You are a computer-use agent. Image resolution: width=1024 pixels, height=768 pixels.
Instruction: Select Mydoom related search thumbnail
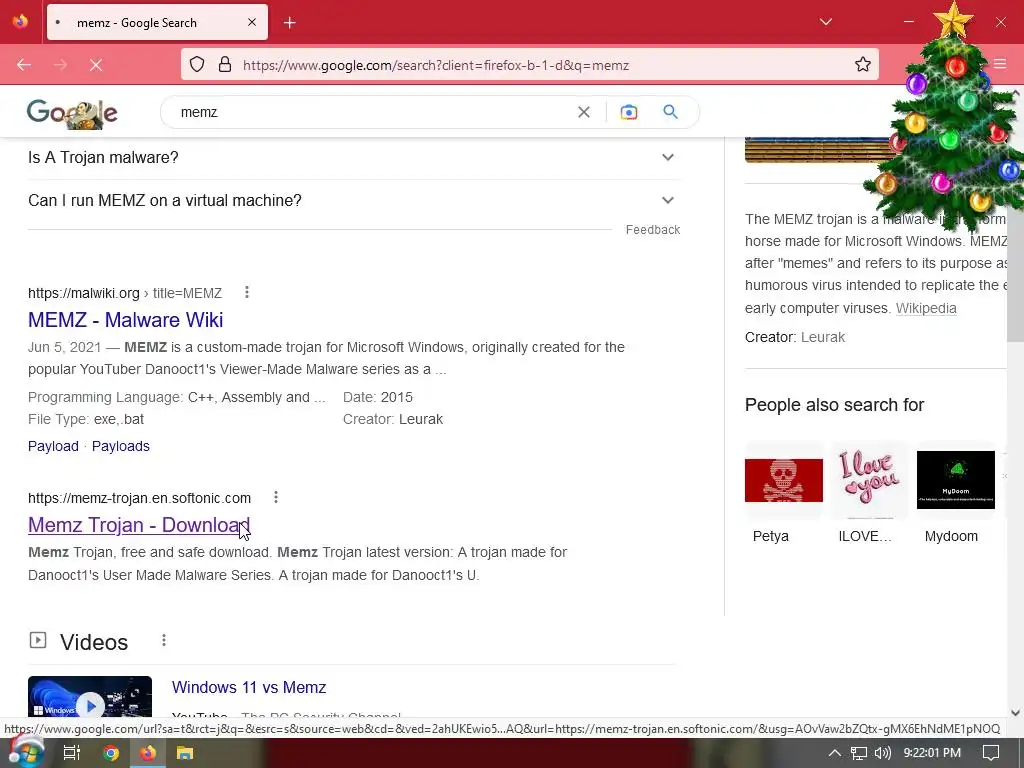[x=955, y=480]
